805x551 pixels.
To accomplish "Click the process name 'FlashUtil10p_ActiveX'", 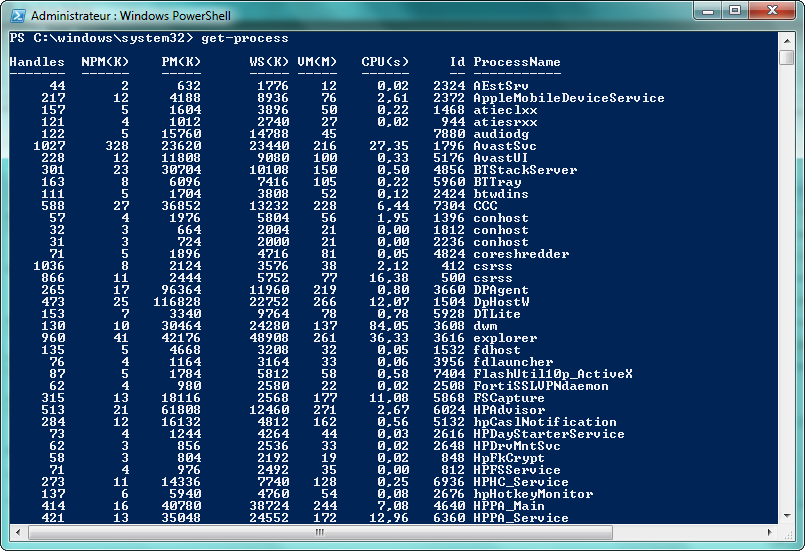I will pos(553,374).
